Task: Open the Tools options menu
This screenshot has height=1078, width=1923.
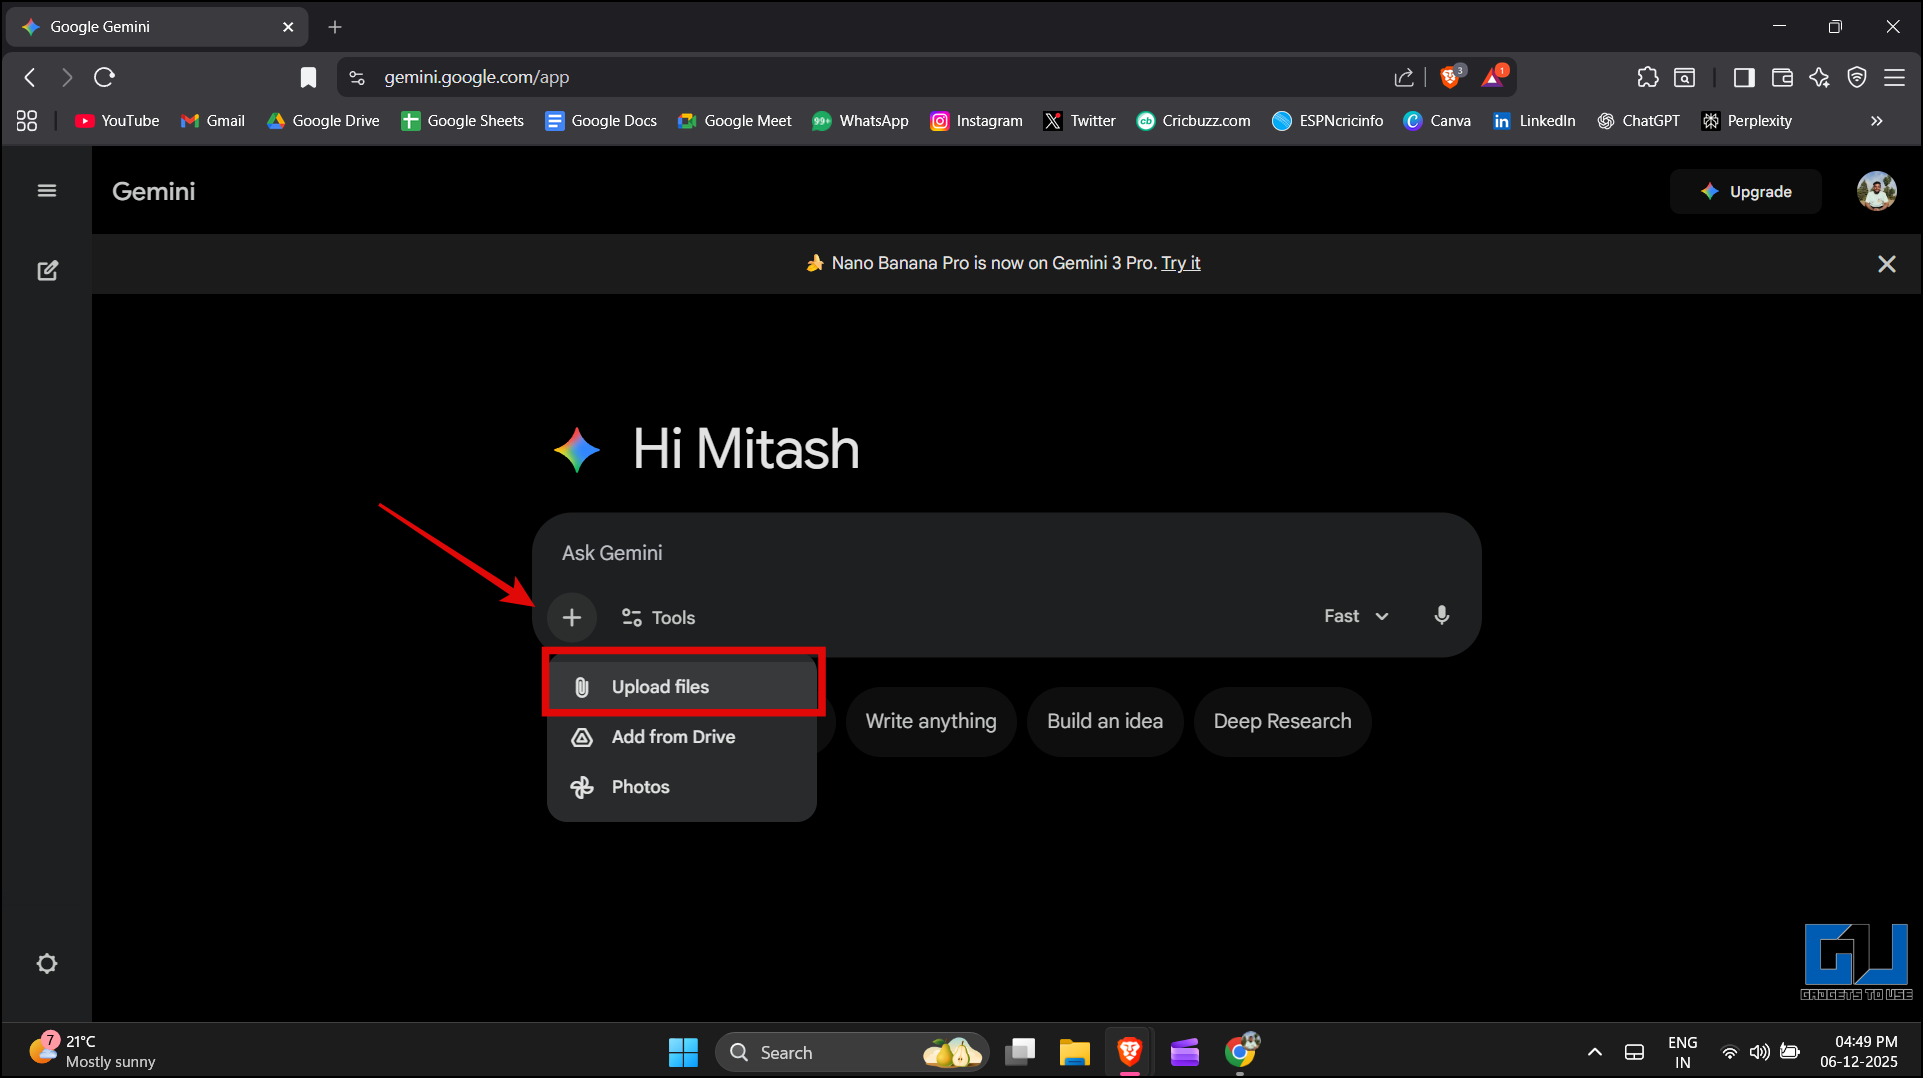Action: 658,618
